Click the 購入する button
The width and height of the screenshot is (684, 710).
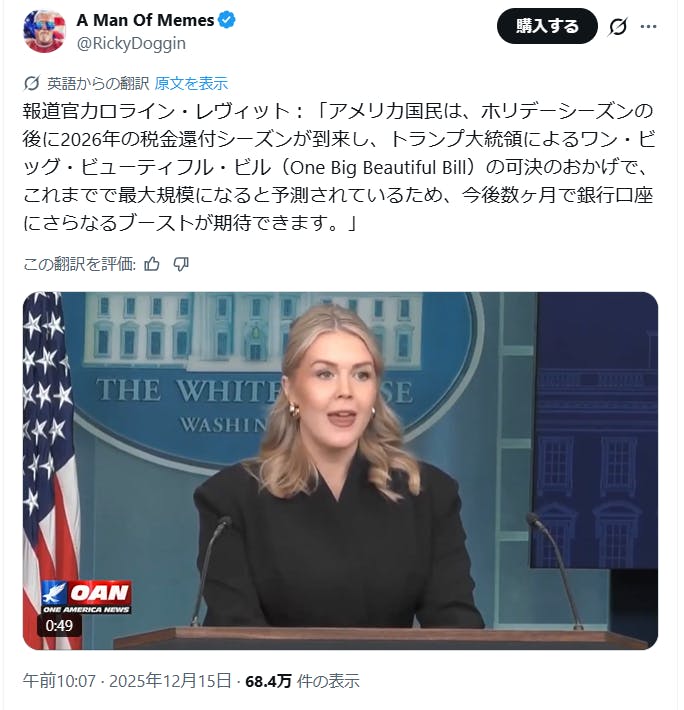click(x=547, y=26)
